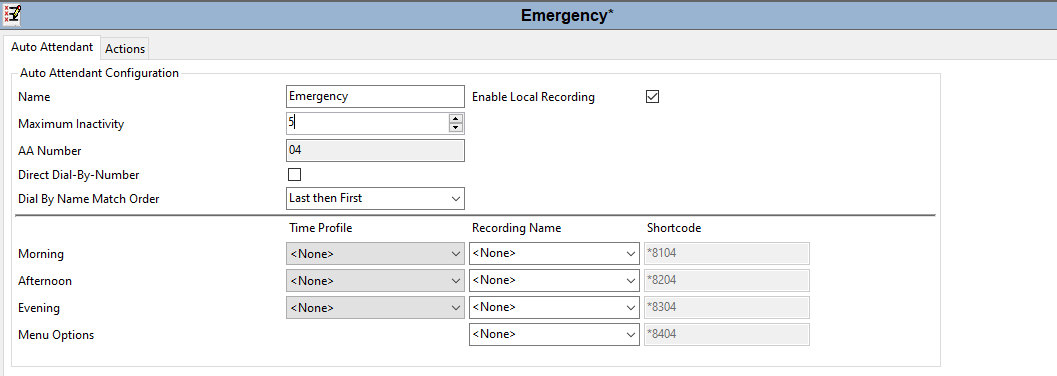
Task: Open Dial By Name Match Order dropdown
Action: [x=375, y=198]
